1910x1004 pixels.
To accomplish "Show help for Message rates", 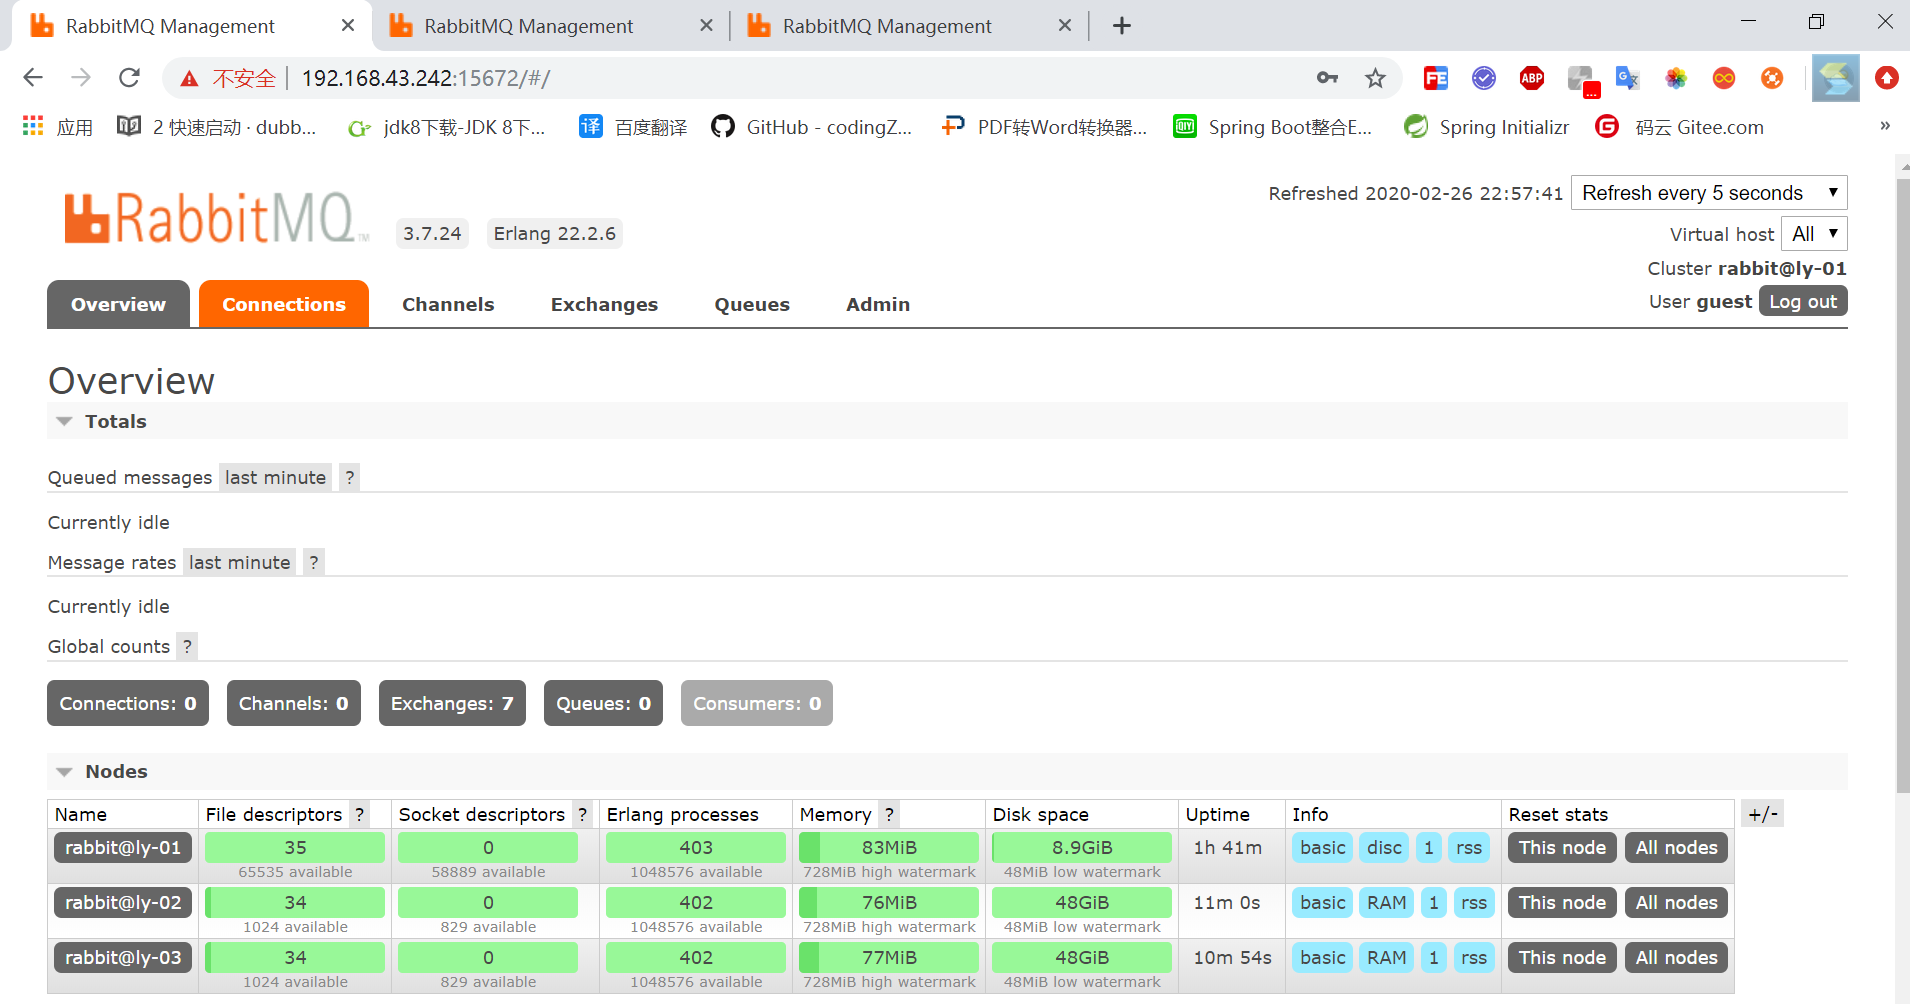I will (314, 563).
